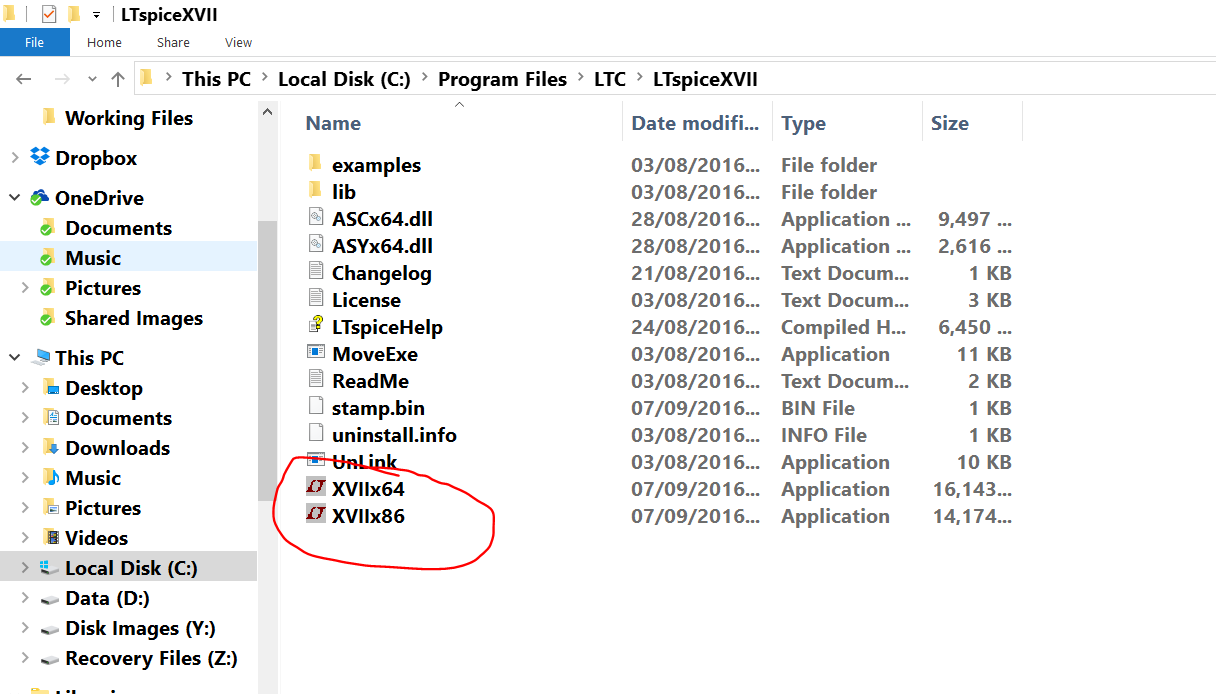The width and height of the screenshot is (1216, 694).
Task: Open the File menu
Action: [35, 42]
